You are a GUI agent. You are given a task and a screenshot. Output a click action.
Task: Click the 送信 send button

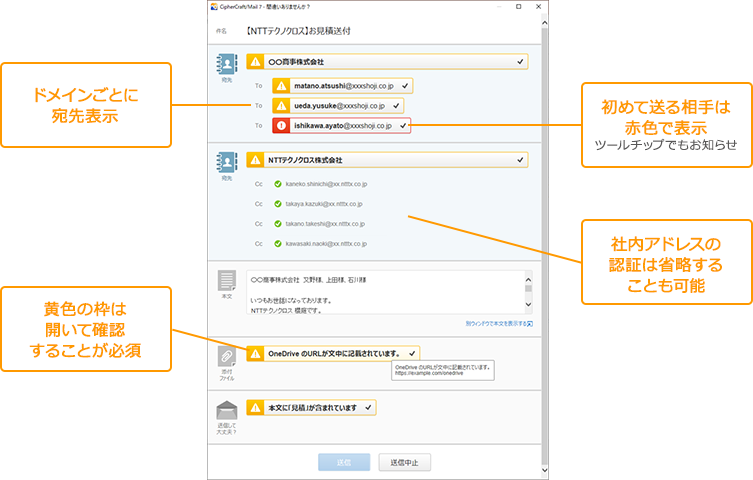(x=344, y=462)
